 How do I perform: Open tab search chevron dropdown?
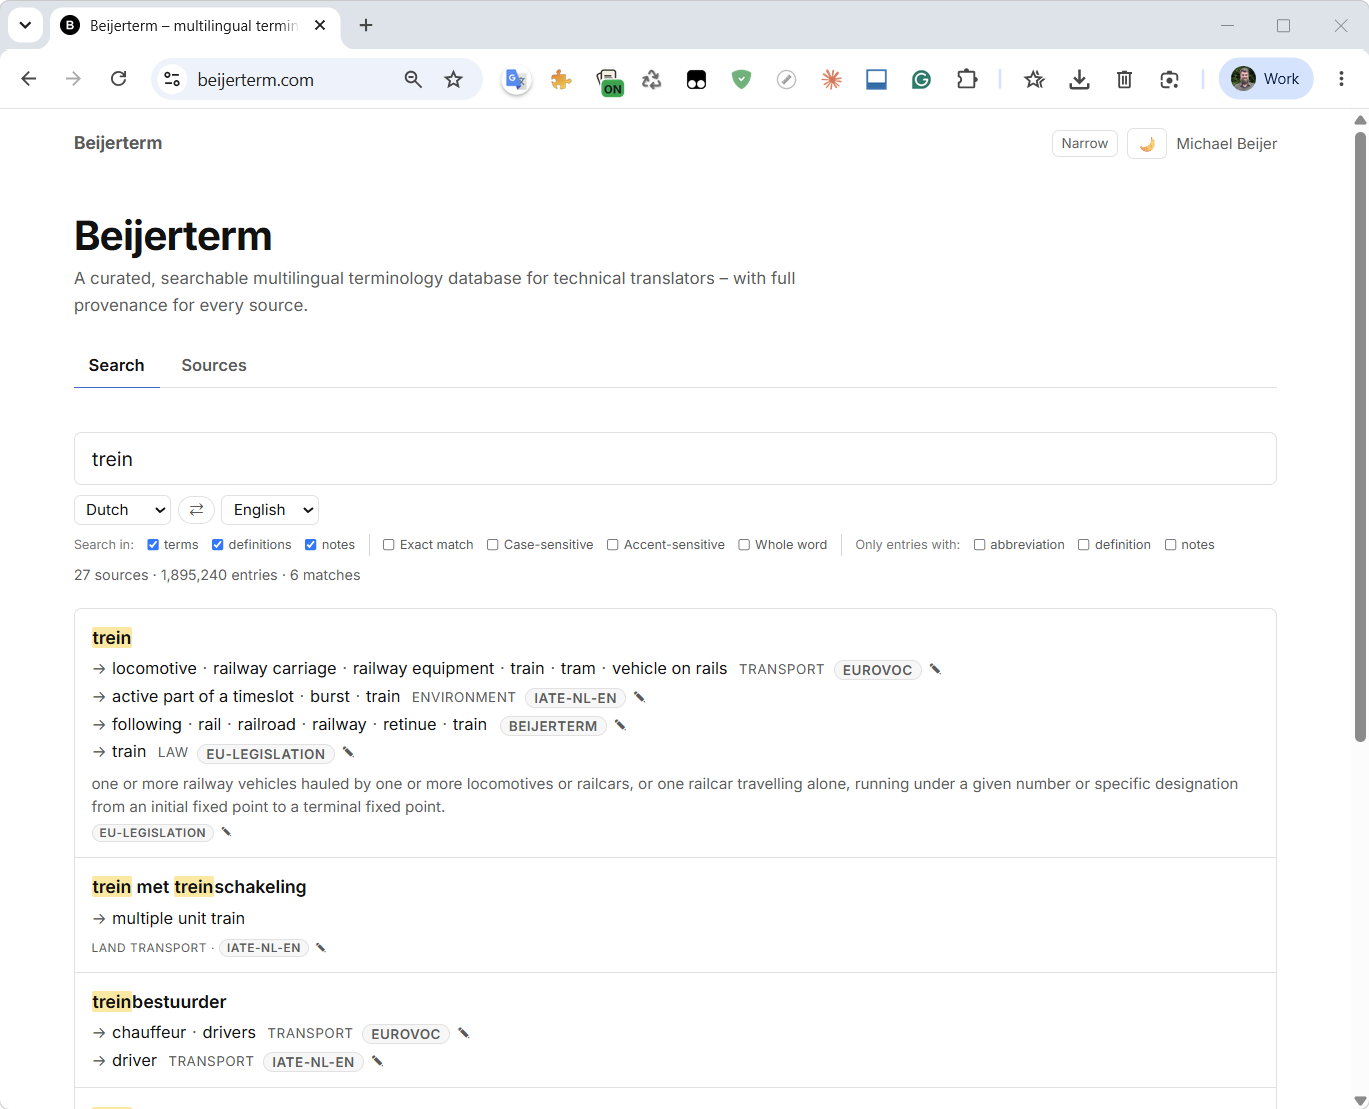pyautogui.click(x=25, y=25)
